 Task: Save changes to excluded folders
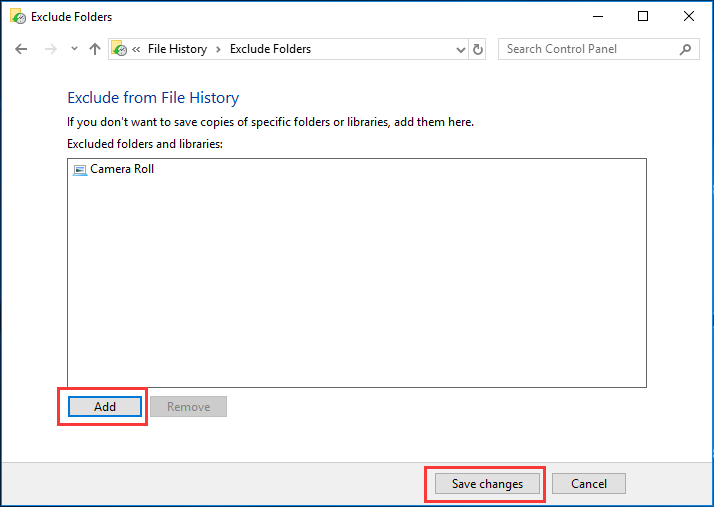click(x=487, y=484)
